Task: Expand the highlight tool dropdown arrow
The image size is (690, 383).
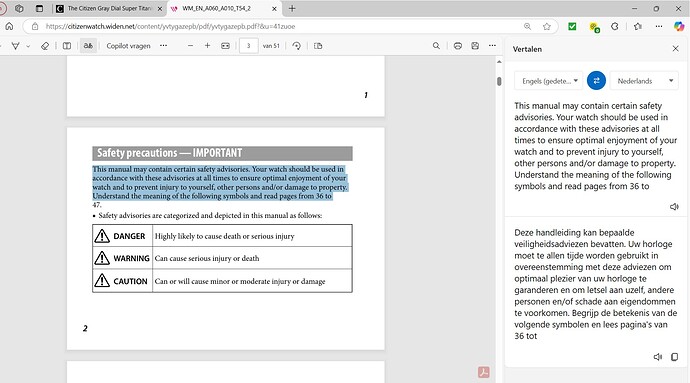Action: click(28, 46)
